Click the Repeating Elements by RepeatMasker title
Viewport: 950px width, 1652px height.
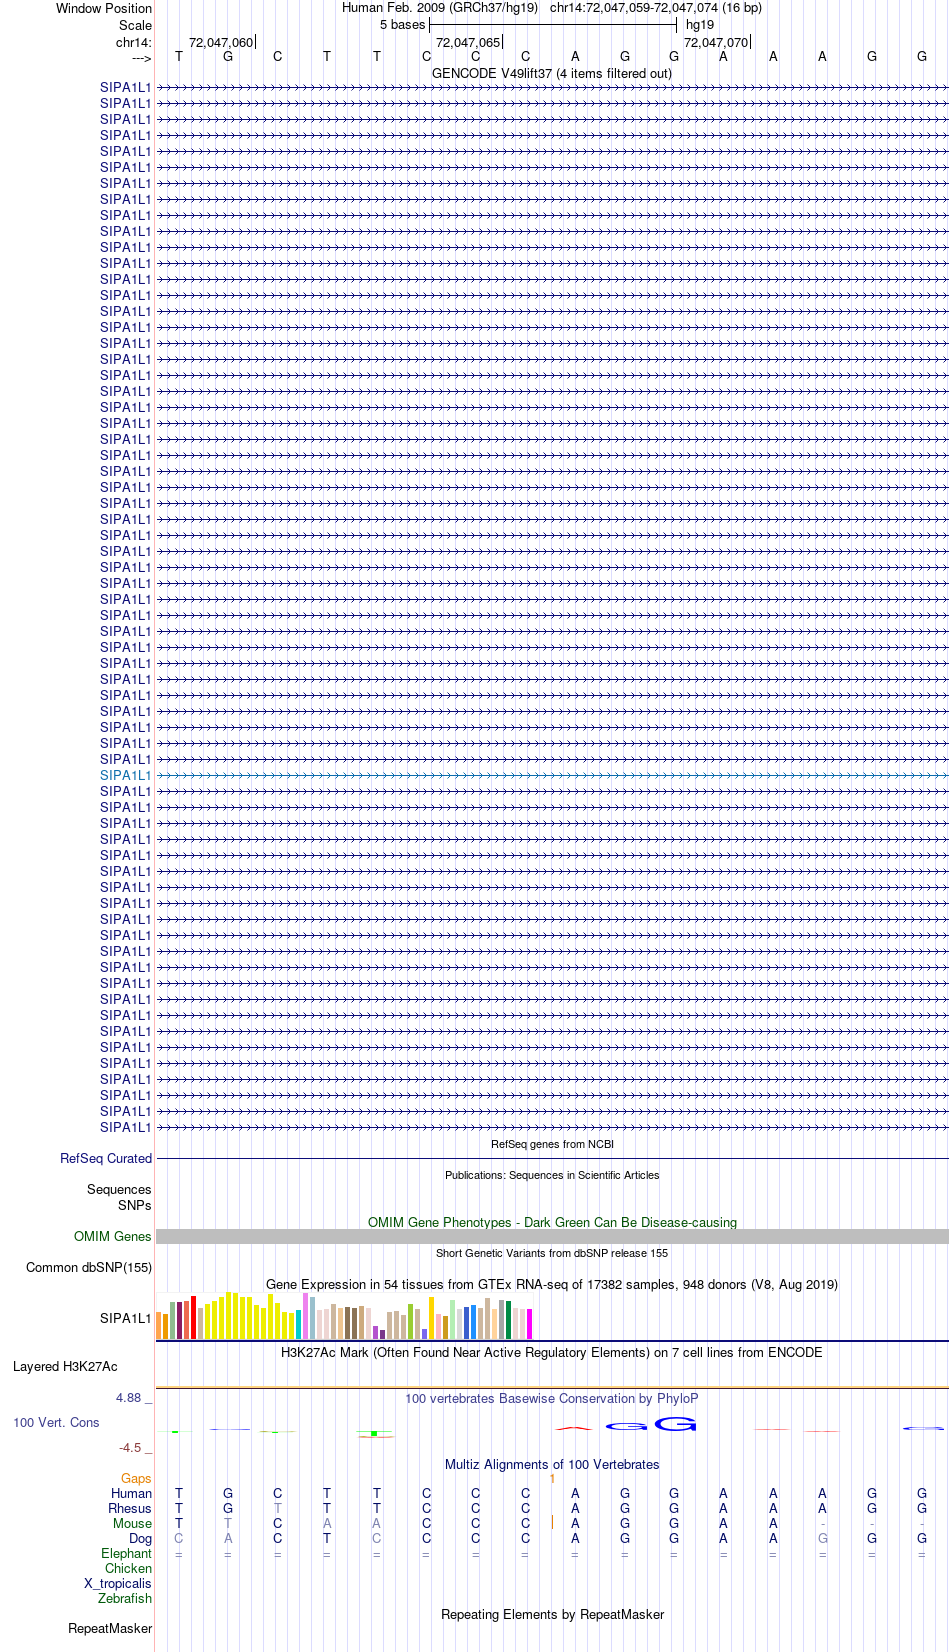[x=552, y=1614]
